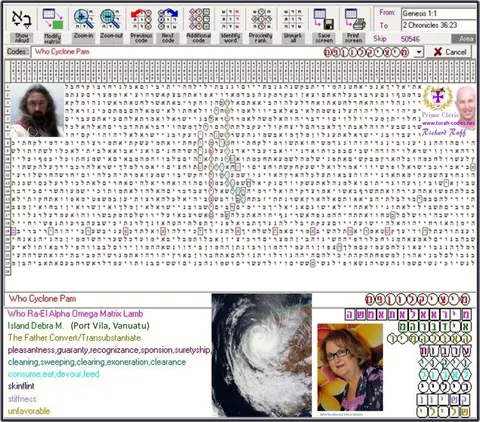Click purple squared Hebrew term beside Ra-El row
The width and height of the screenshot is (480, 422).
click(x=408, y=314)
